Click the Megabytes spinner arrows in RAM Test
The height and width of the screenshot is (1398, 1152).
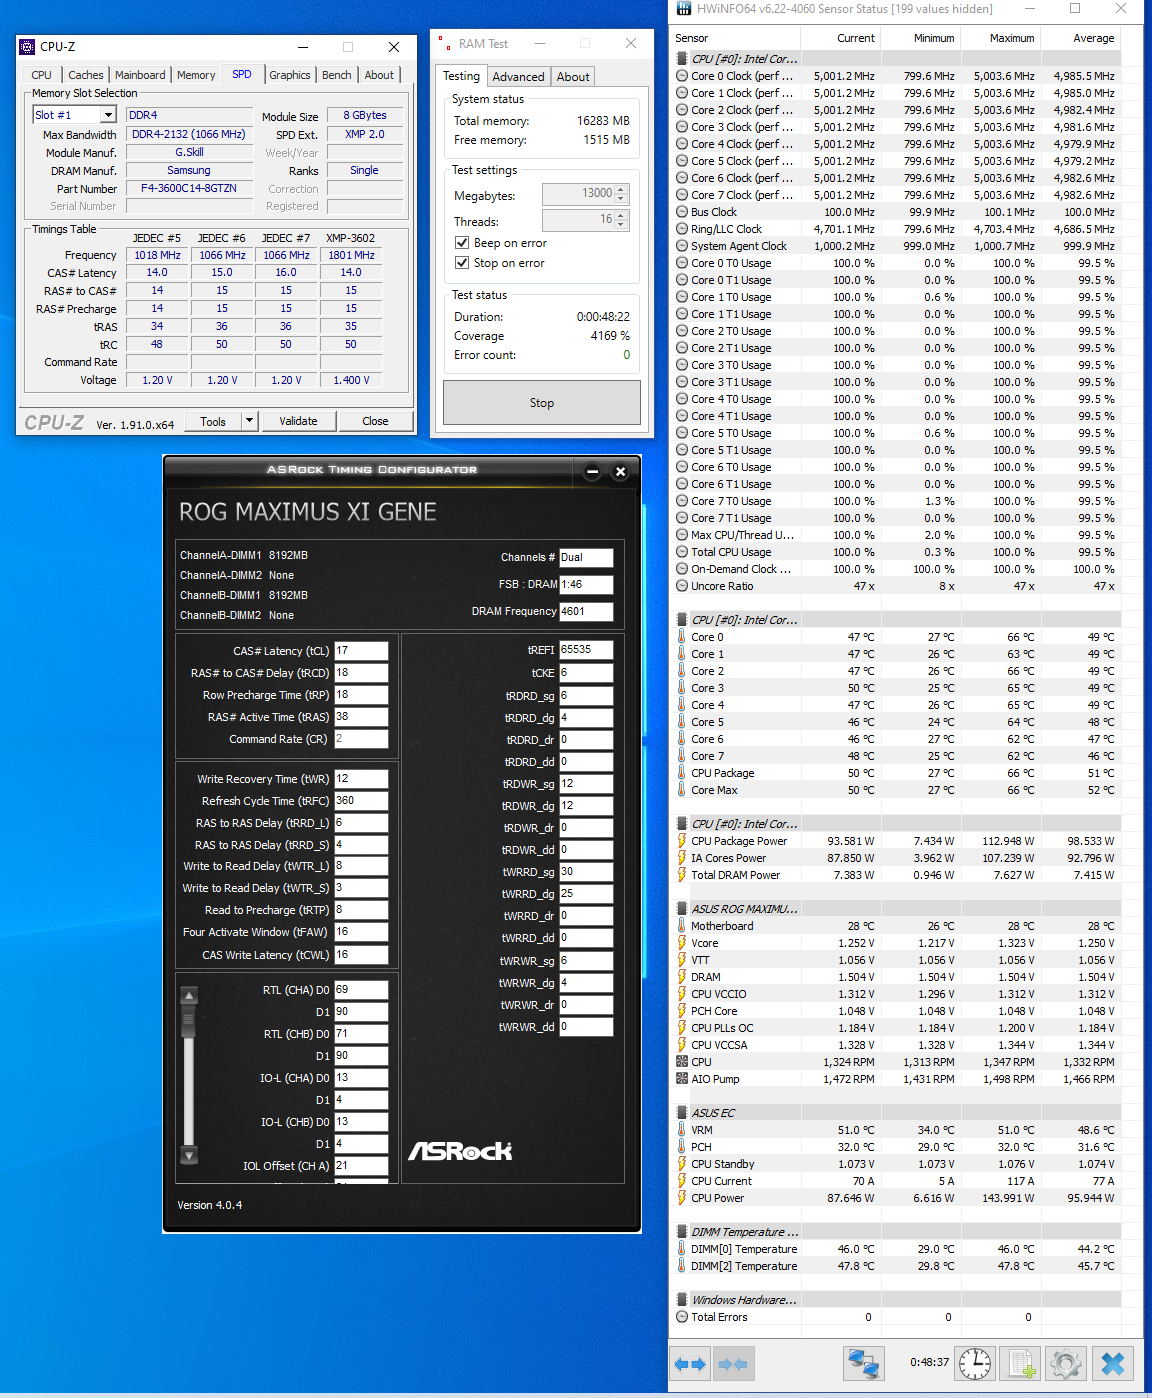tap(621, 194)
